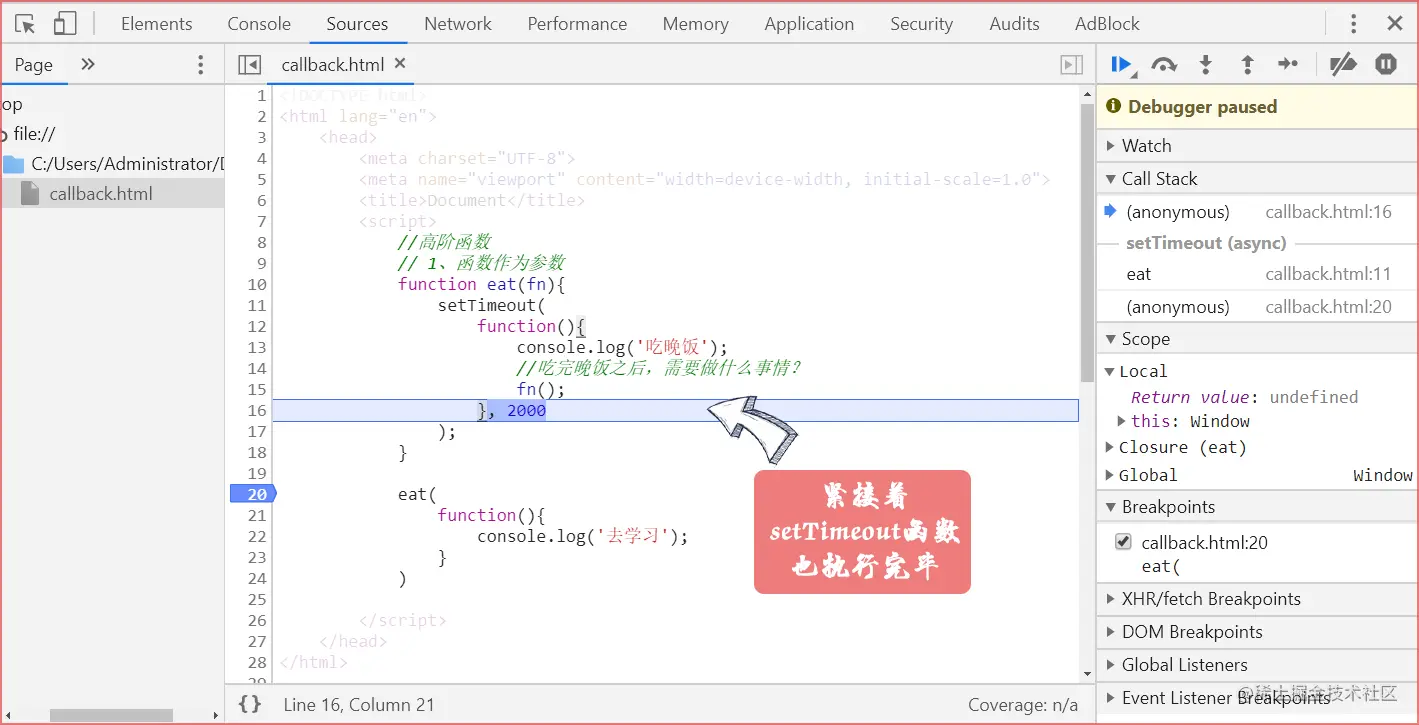Step into next function call
The image size is (1419, 725).
pos(1206,65)
